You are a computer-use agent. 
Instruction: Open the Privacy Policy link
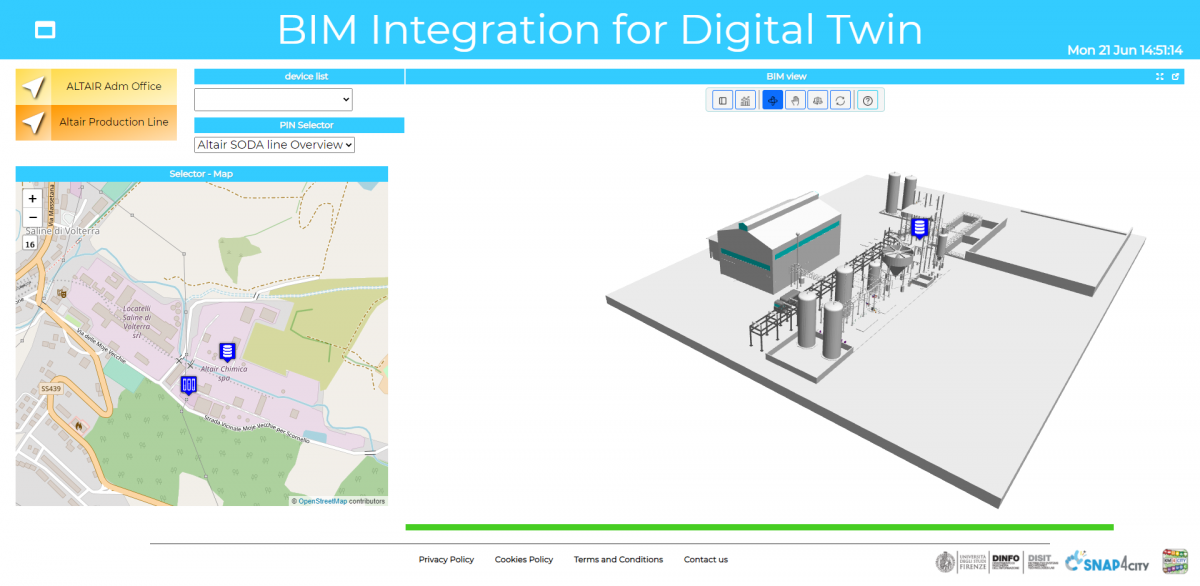[446, 560]
